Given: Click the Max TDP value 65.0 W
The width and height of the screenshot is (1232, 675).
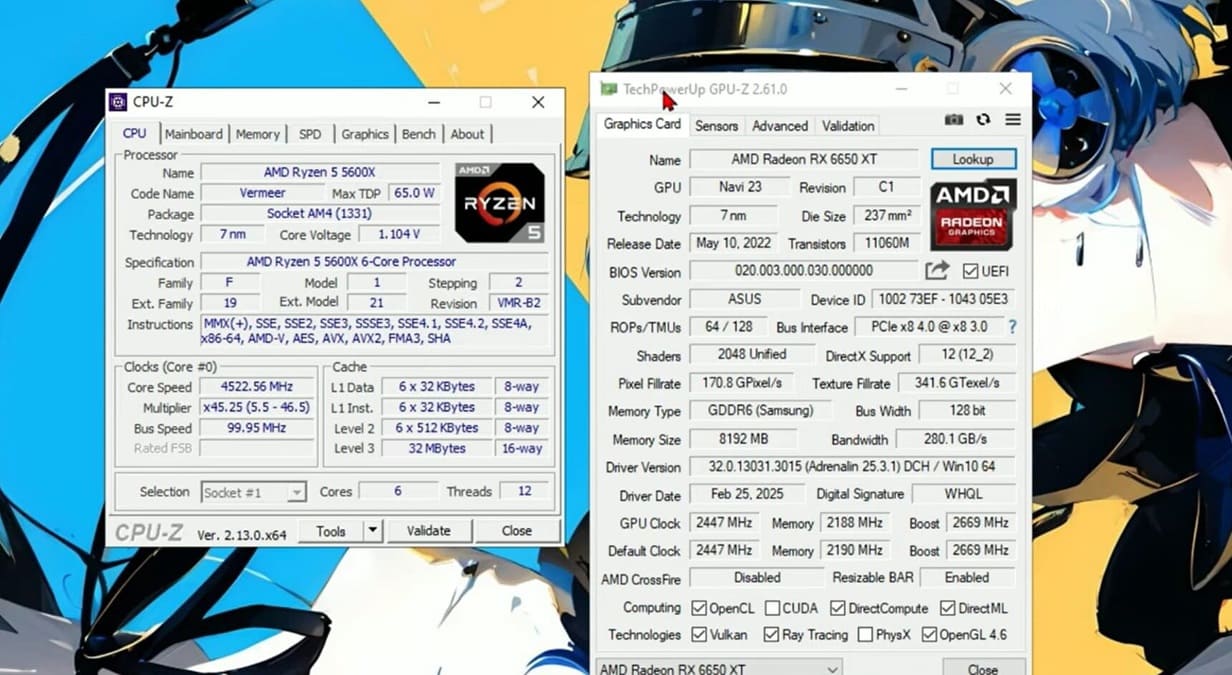Looking at the screenshot, I should coord(414,193).
